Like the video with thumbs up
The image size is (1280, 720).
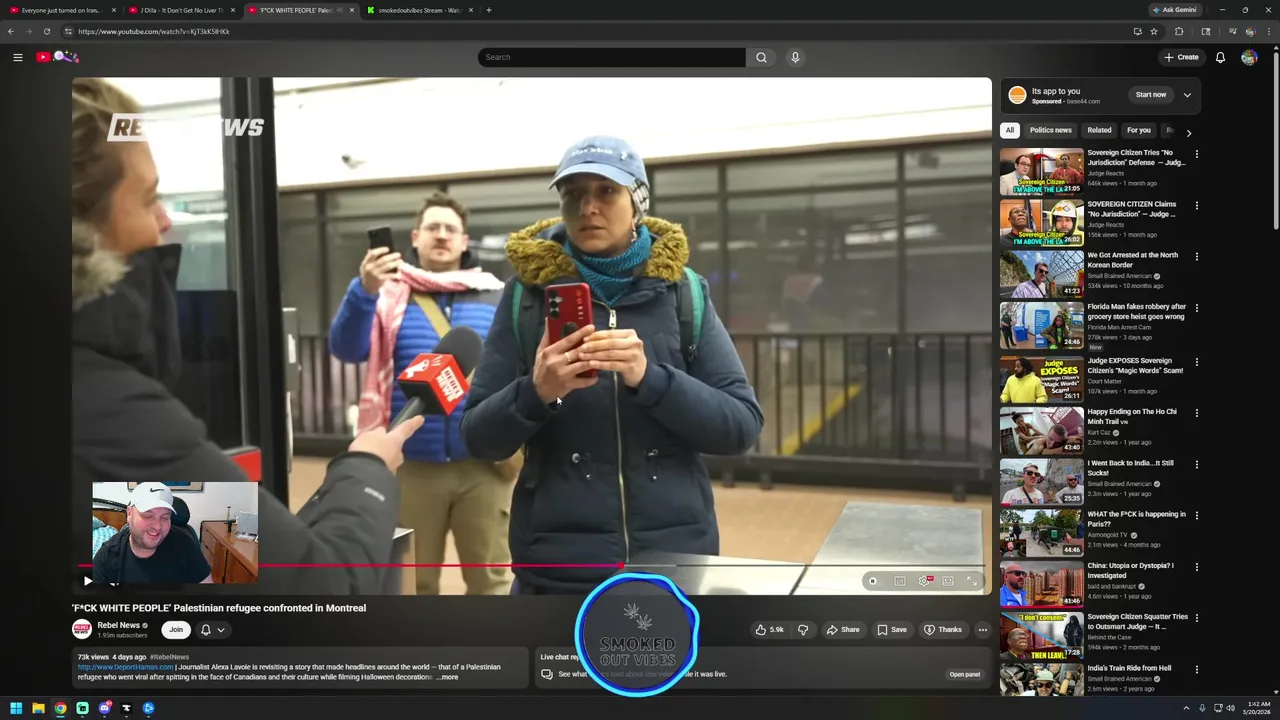pyautogui.click(x=769, y=630)
